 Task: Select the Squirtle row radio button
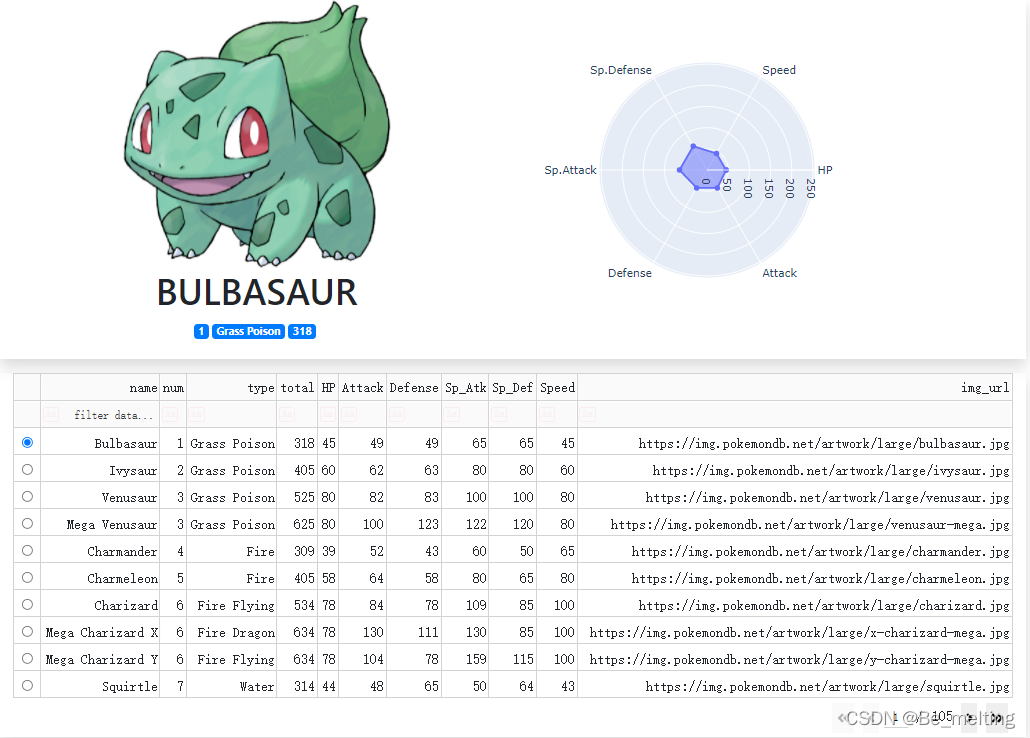27,685
